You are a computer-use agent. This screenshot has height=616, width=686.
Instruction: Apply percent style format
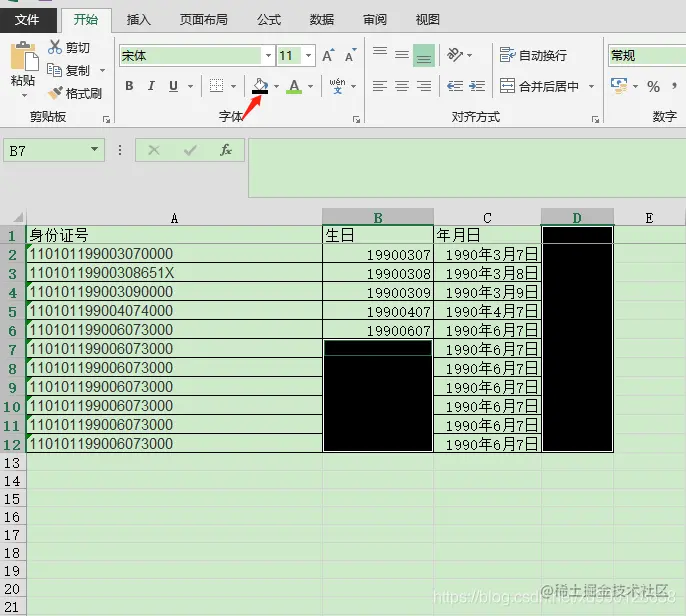[654, 86]
